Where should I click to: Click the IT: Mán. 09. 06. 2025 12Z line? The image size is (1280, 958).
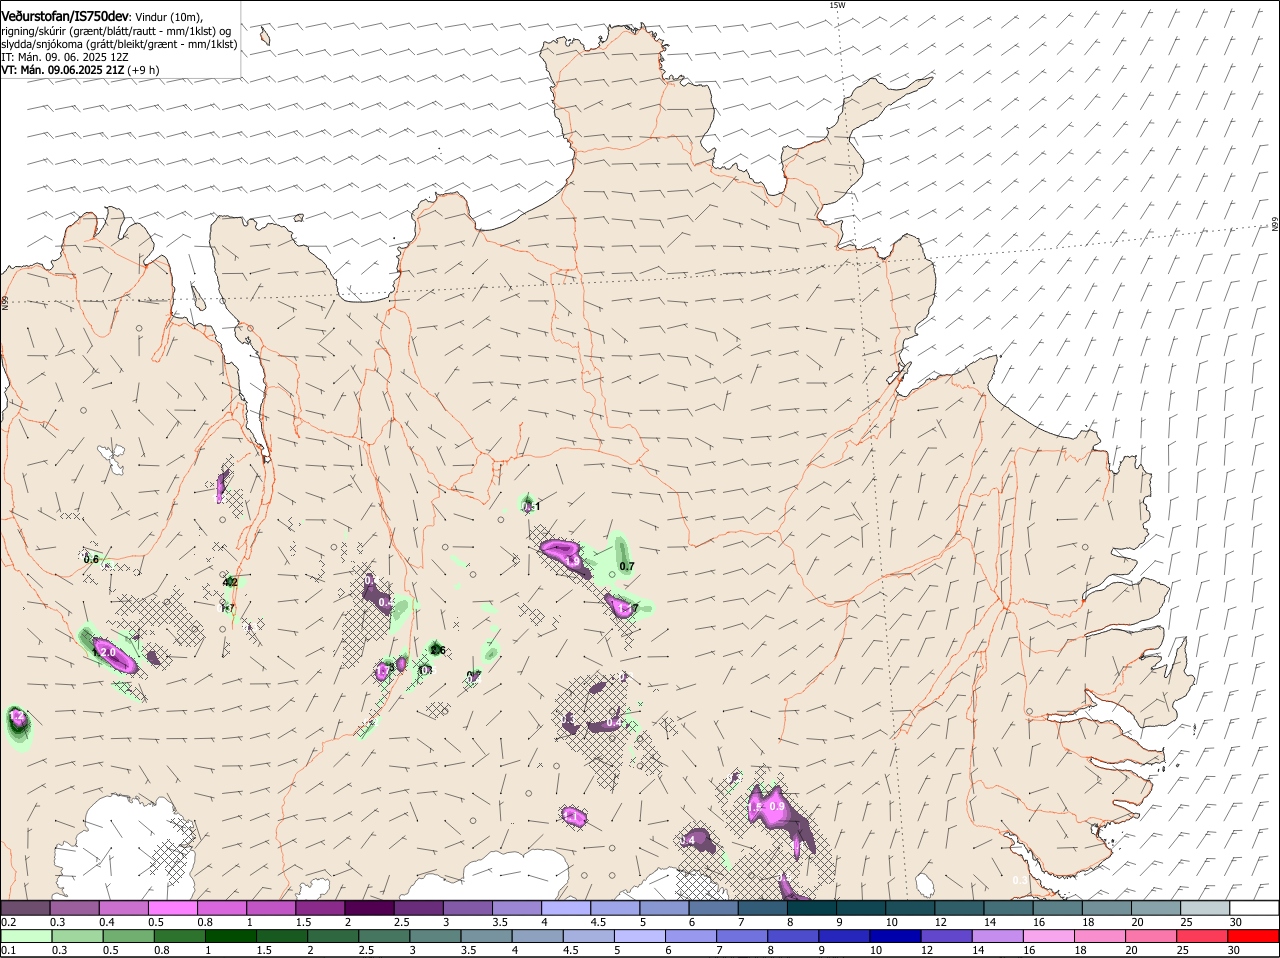65,57
